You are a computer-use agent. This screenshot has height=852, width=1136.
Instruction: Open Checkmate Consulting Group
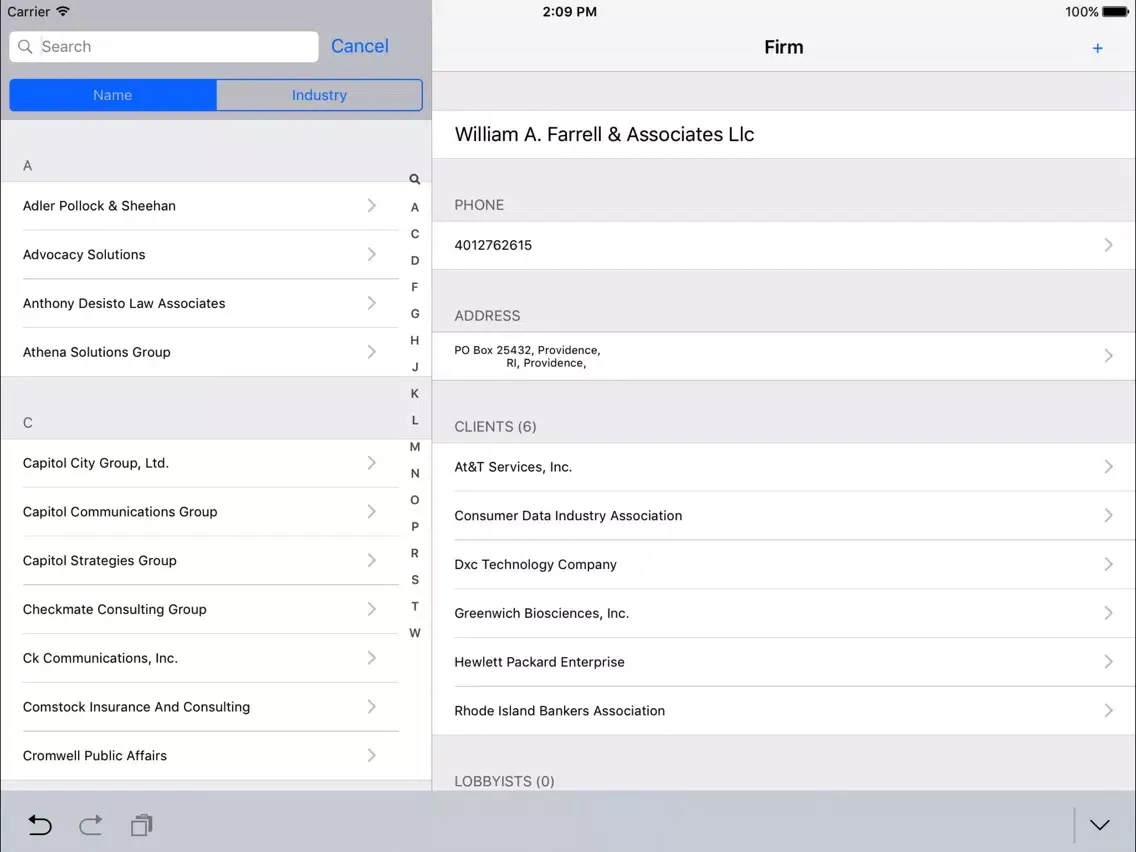click(x=200, y=609)
